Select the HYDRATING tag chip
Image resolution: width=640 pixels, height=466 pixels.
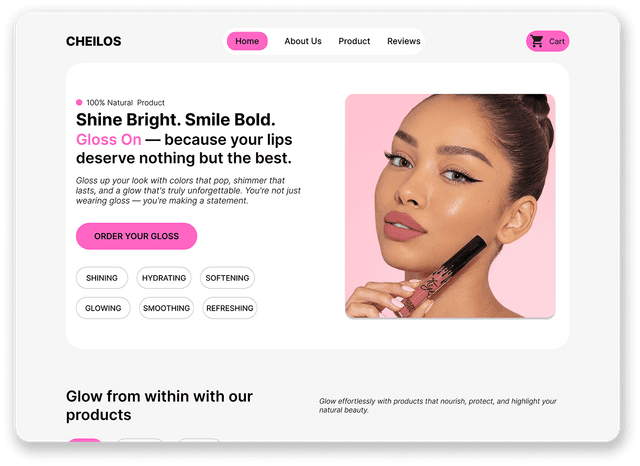pos(164,278)
